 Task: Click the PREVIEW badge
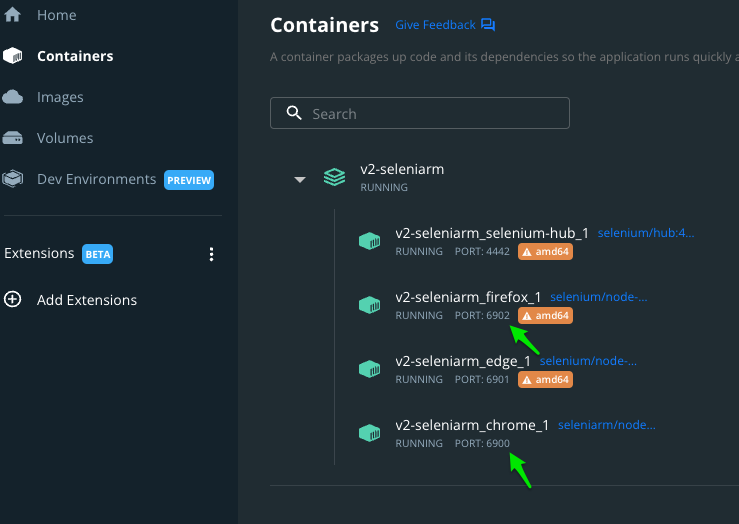189,180
